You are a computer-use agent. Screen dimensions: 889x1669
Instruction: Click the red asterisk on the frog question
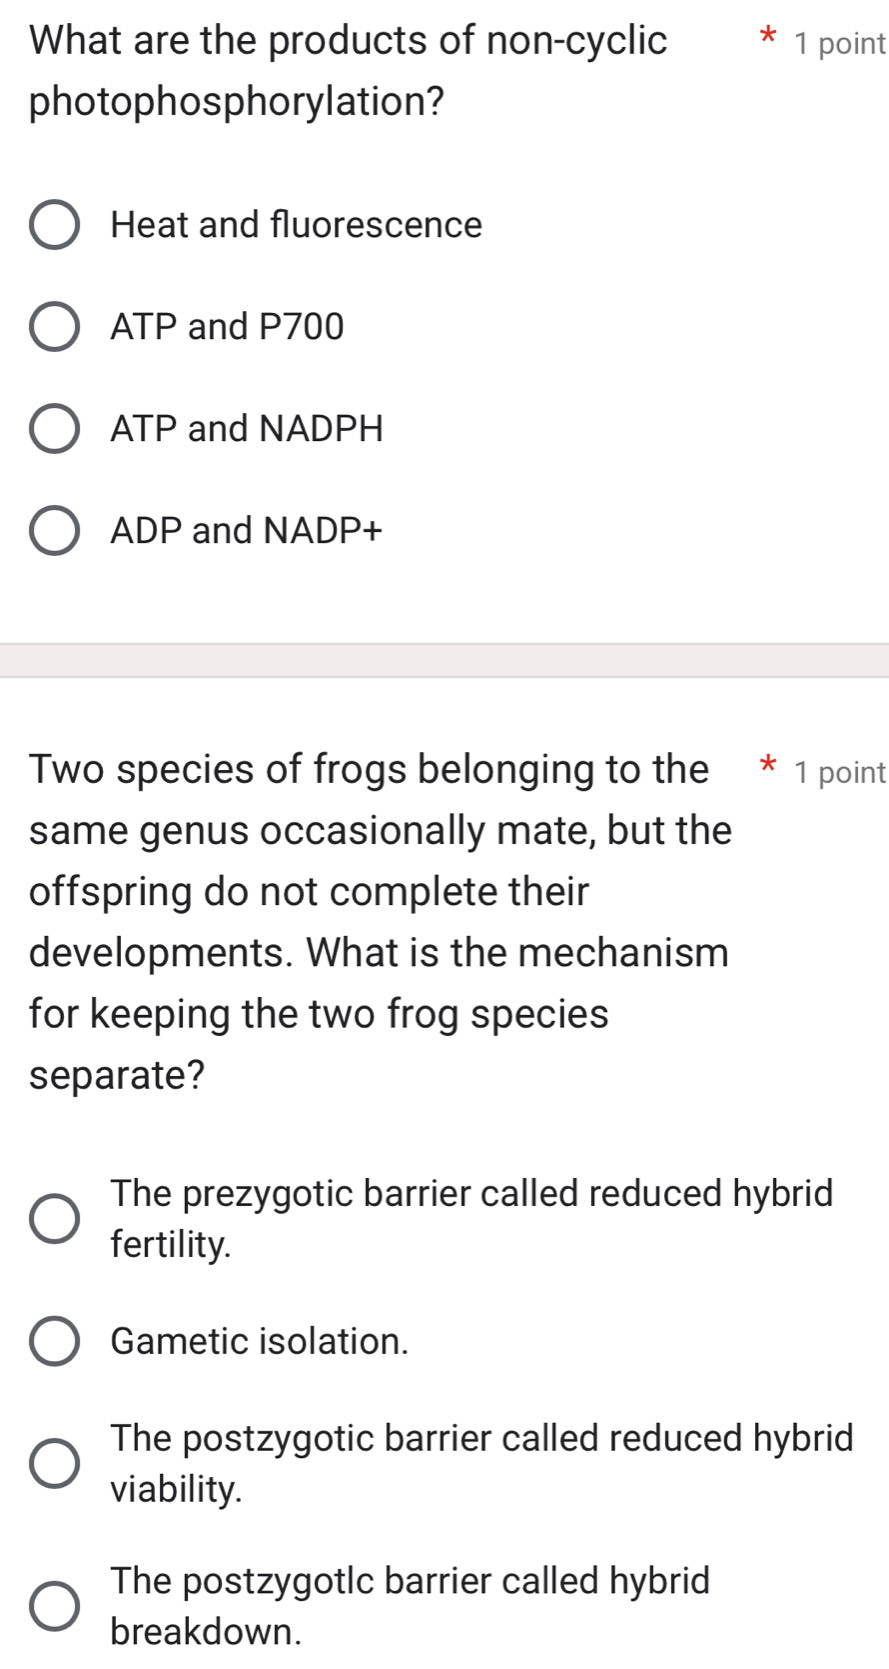765,769
